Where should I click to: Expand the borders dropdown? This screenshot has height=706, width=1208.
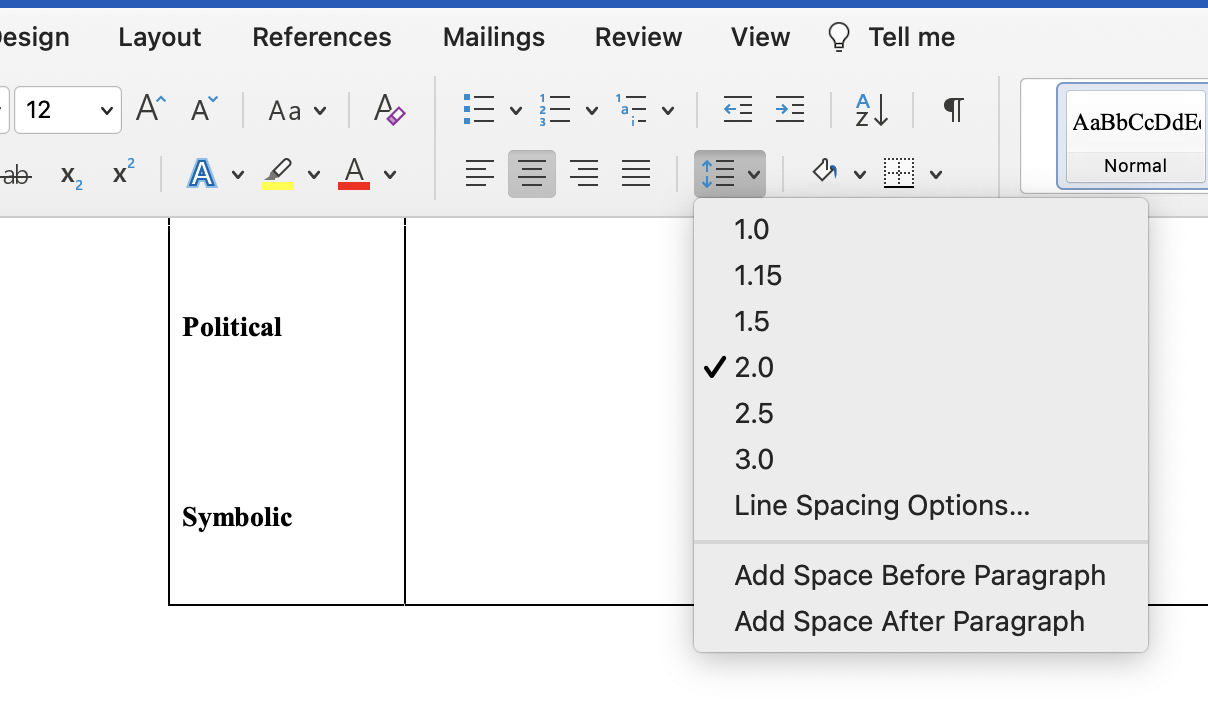936,172
